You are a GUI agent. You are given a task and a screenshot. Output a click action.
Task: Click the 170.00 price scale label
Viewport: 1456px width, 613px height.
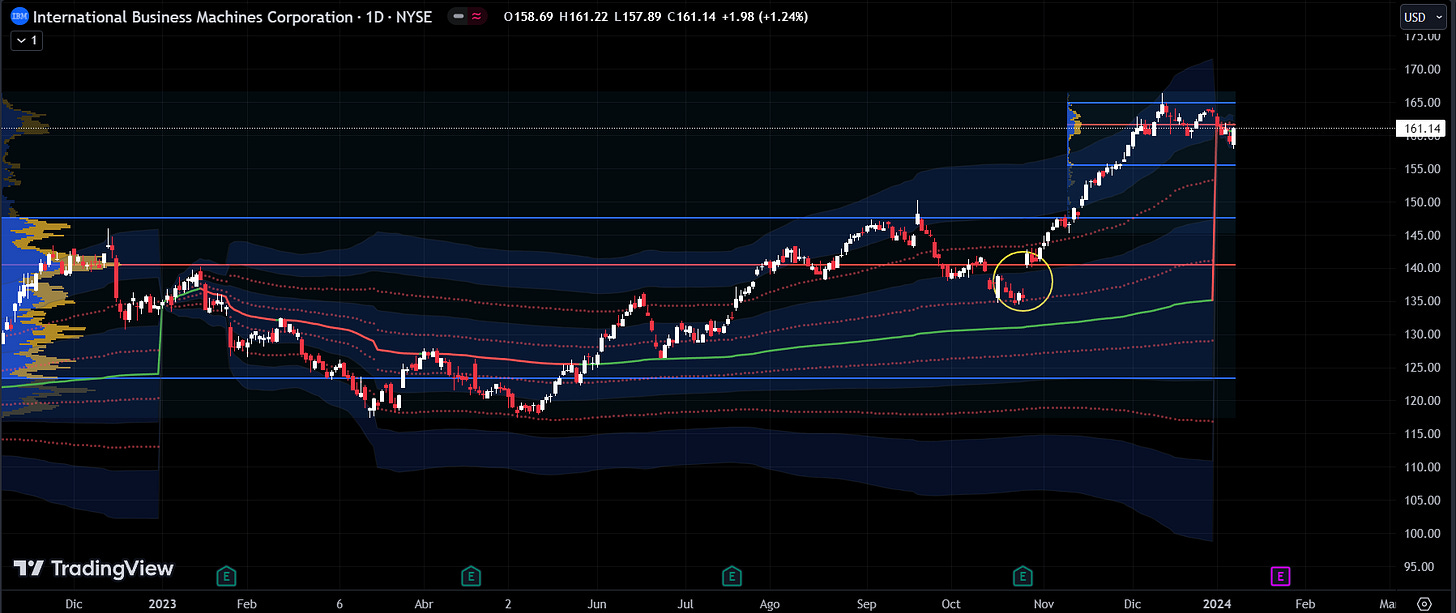pos(1420,69)
